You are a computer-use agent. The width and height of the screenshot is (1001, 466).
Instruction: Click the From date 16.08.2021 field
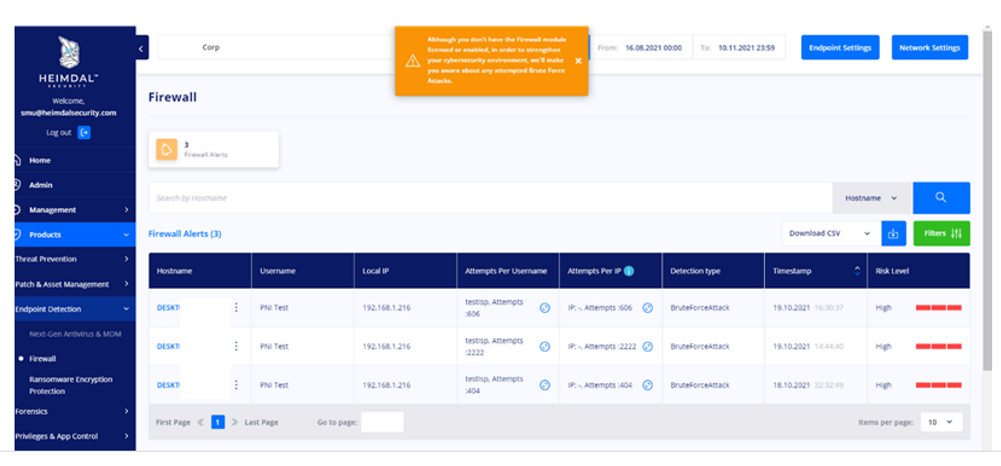[x=642, y=47]
